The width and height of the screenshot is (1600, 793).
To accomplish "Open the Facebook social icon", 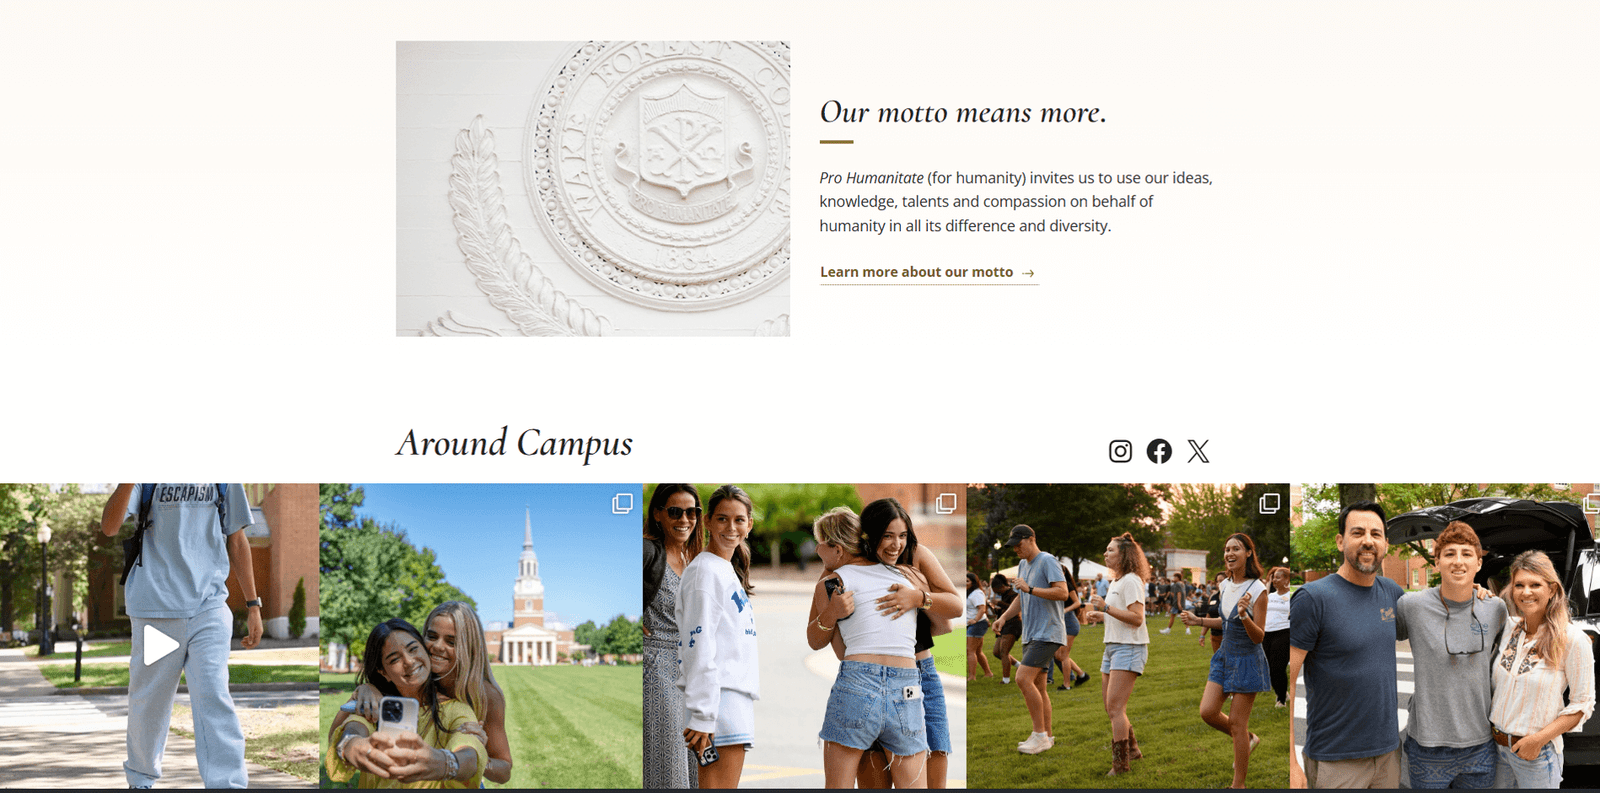I will [x=1159, y=451].
